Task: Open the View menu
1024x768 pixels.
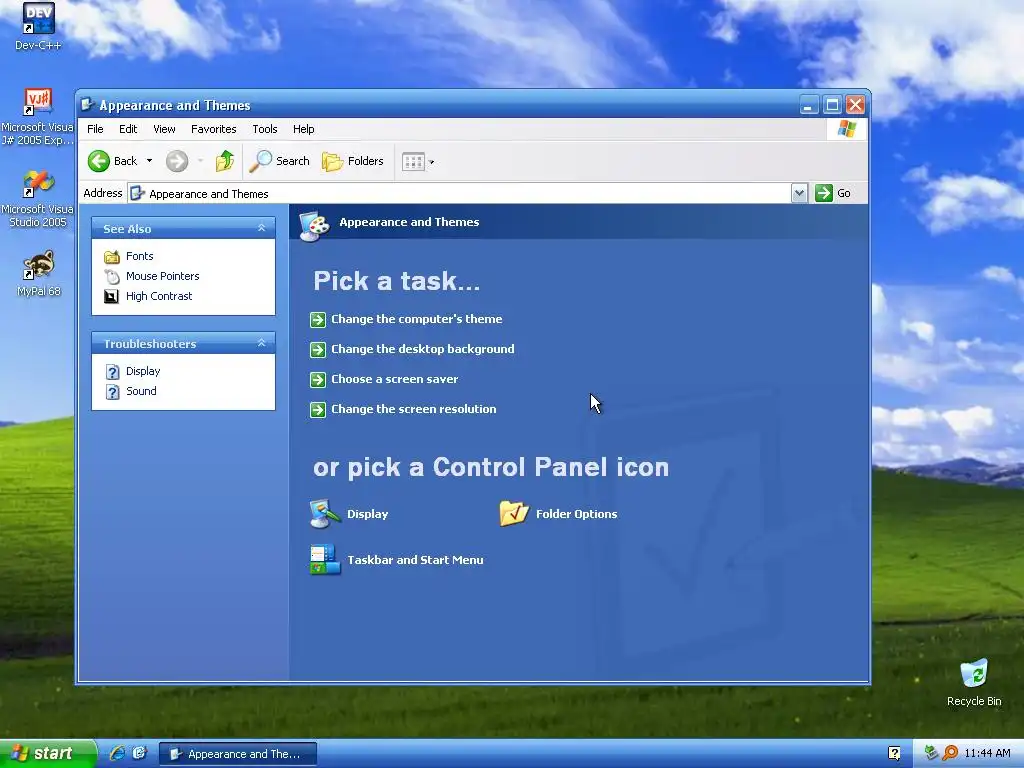Action: 164,129
